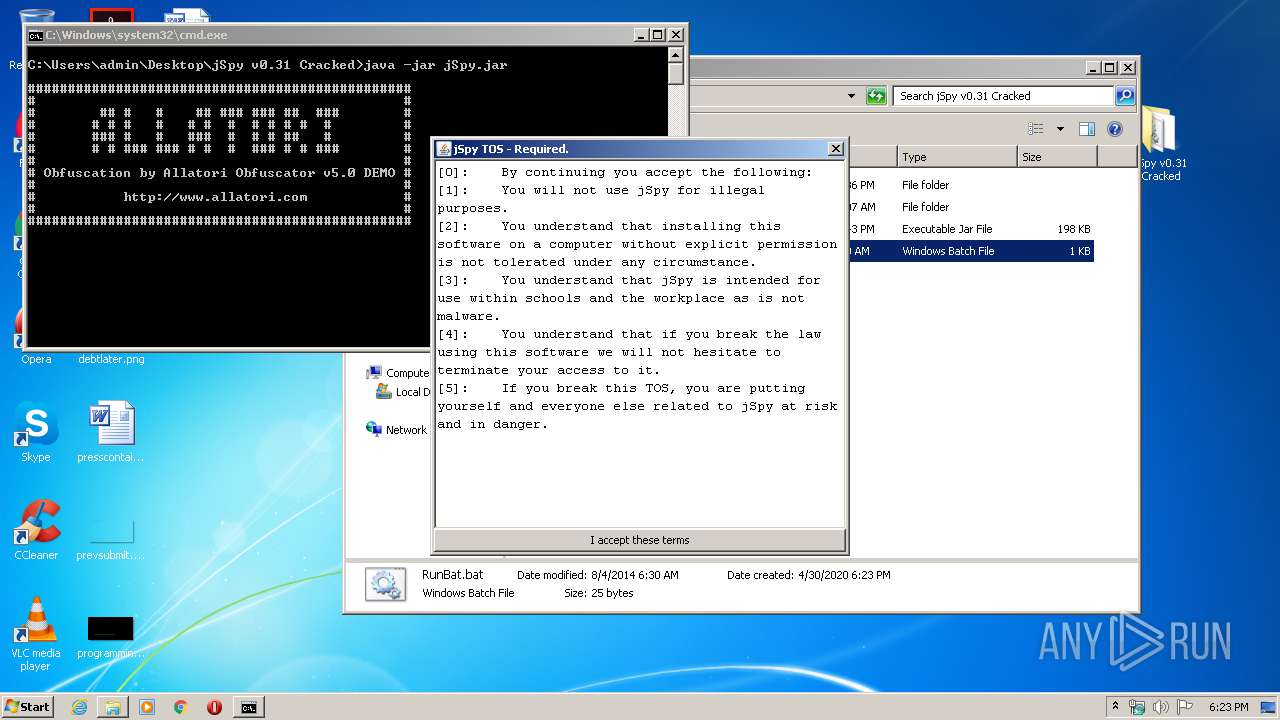This screenshot has height=720, width=1280.
Task: Switch to the cmd taskbar button
Action: point(248,707)
